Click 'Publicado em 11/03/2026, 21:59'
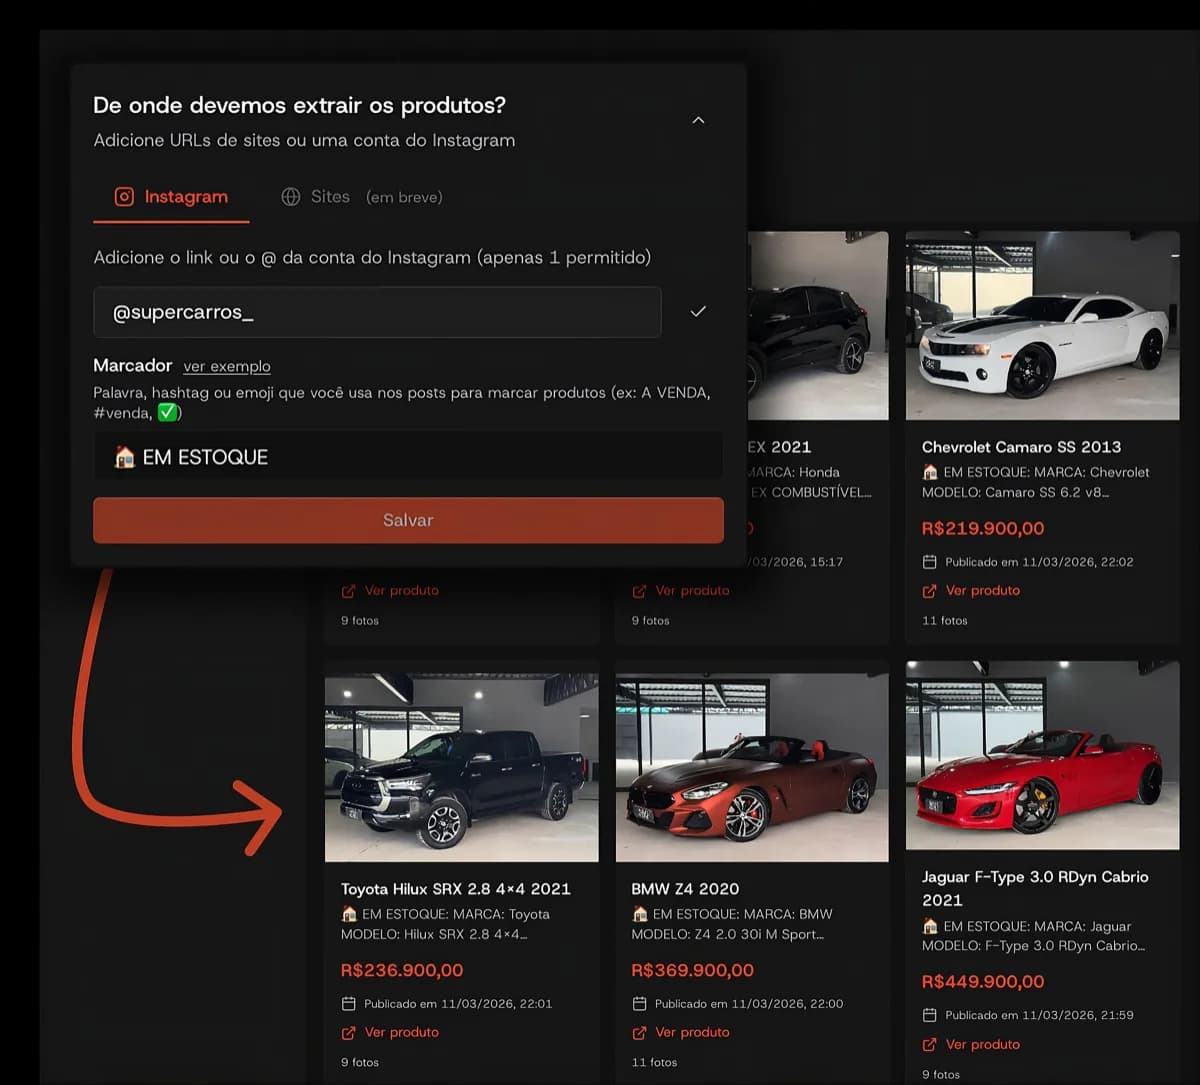 pos(1039,1015)
